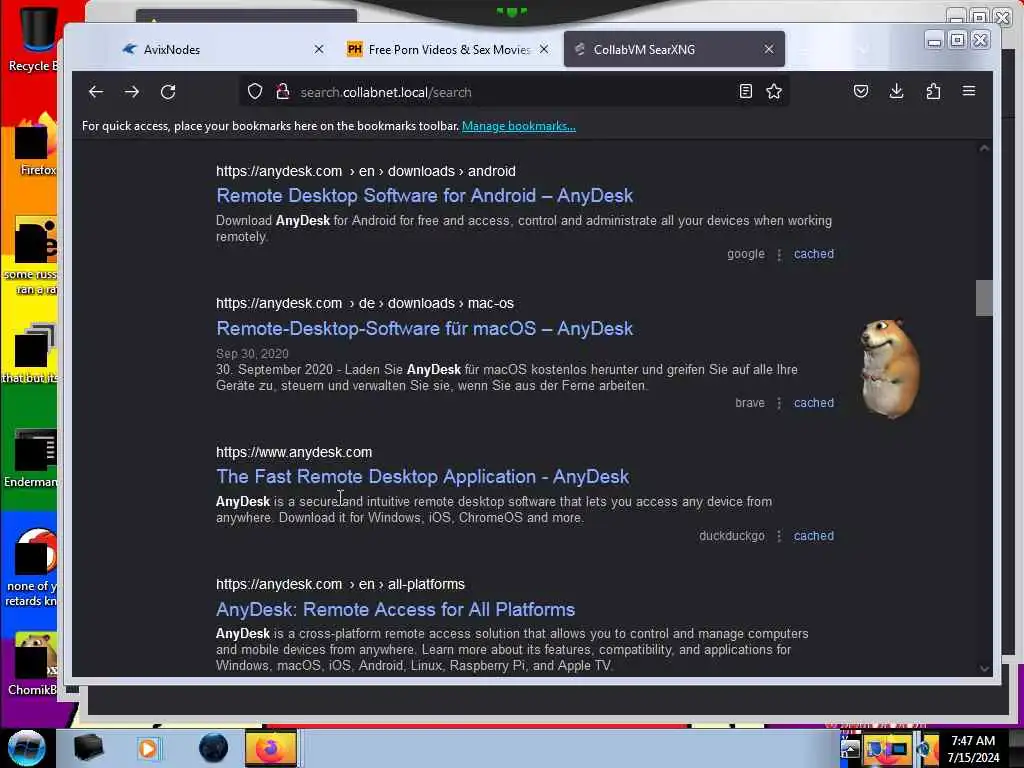Click the anydesk.com de mac-os URL
Image resolution: width=1024 pixels, height=768 pixels.
point(365,303)
